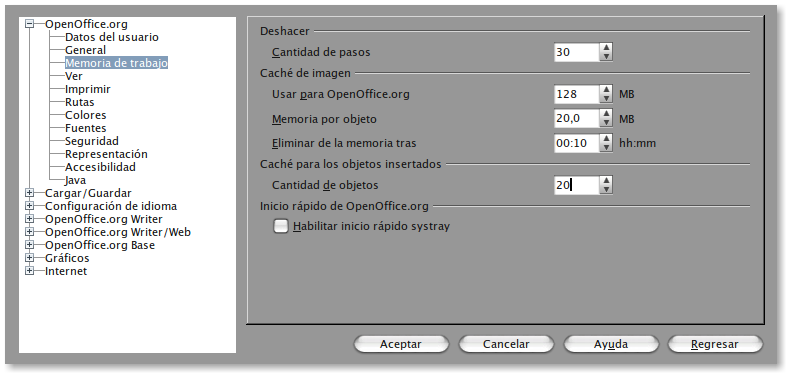This screenshot has width=786, height=373.
Task: Select Cargar/Guardar label in tree
Action: (88, 193)
